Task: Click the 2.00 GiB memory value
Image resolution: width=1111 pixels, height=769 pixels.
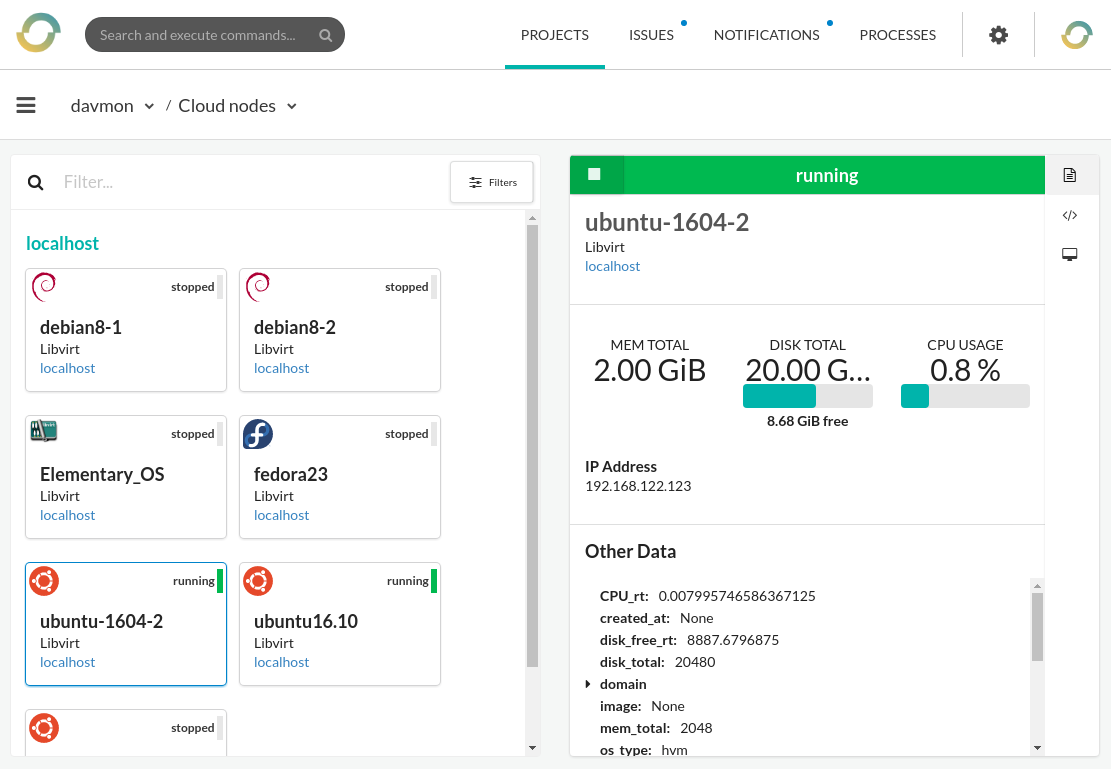Action: tap(650, 370)
